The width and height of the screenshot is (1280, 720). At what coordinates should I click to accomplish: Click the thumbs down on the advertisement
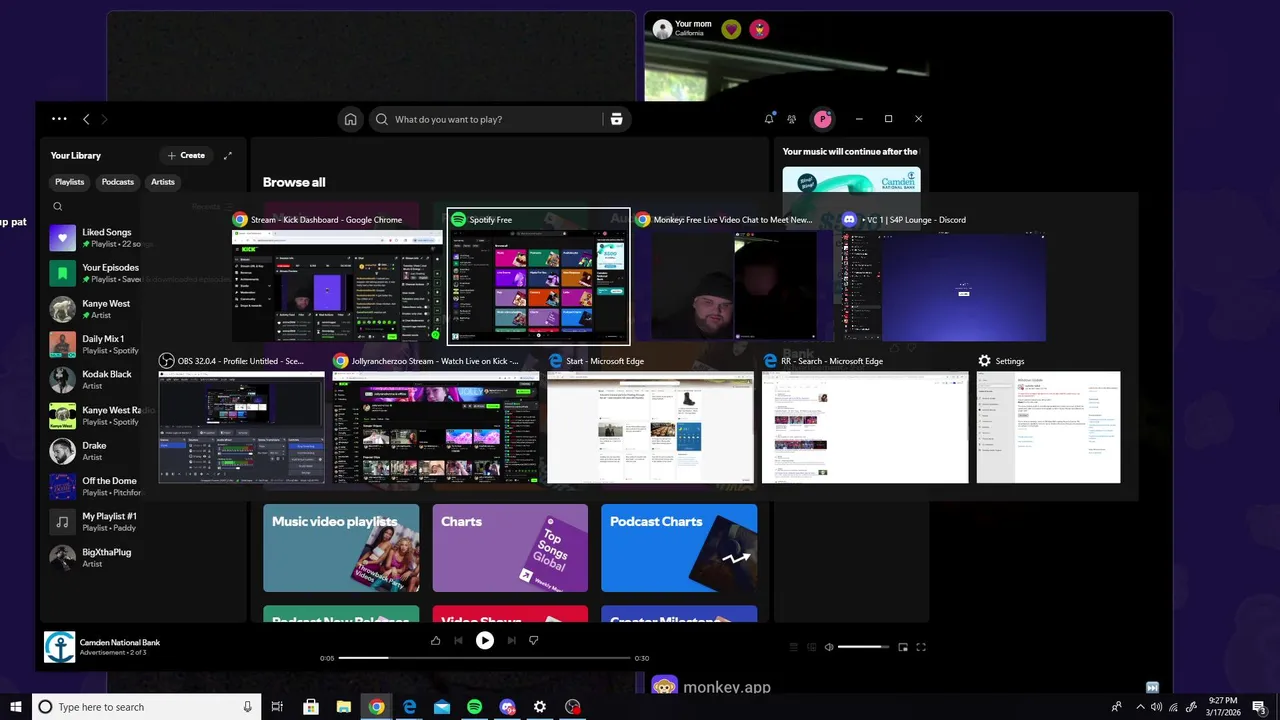[x=533, y=640]
